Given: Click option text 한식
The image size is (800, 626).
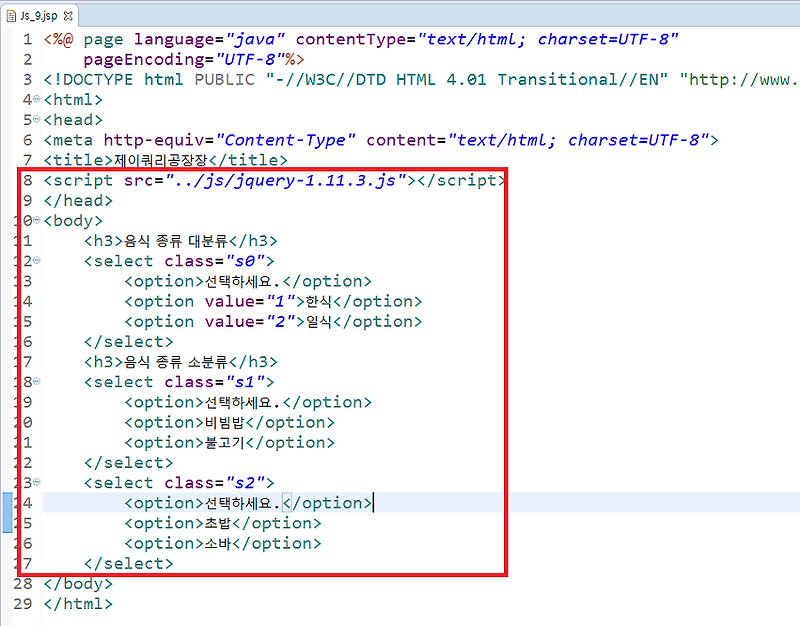Looking at the screenshot, I should (319, 302).
